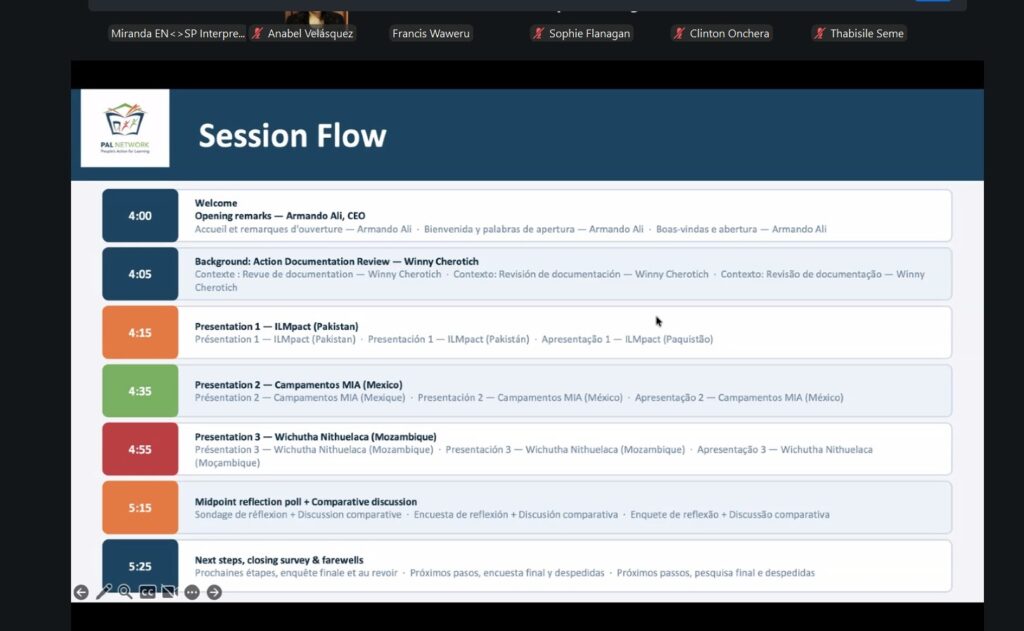Click the bold Welcome heading
Image resolution: width=1024 pixels, height=631 pixels.
pyautogui.click(x=216, y=203)
